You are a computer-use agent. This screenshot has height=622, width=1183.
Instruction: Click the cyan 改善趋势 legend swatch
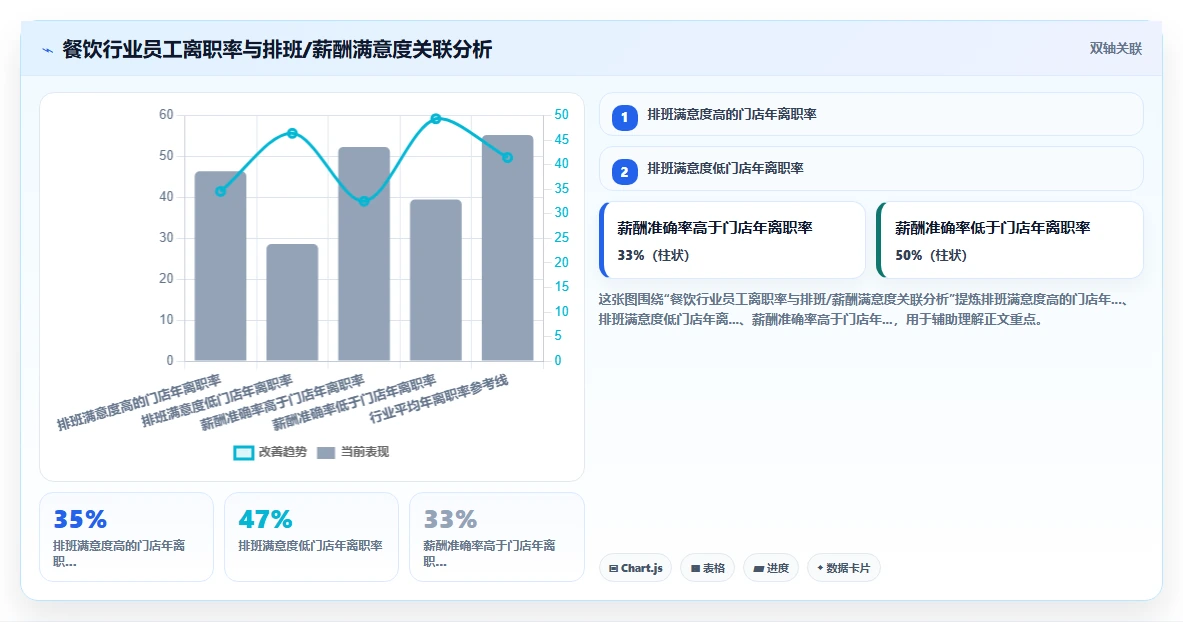pos(244,452)
